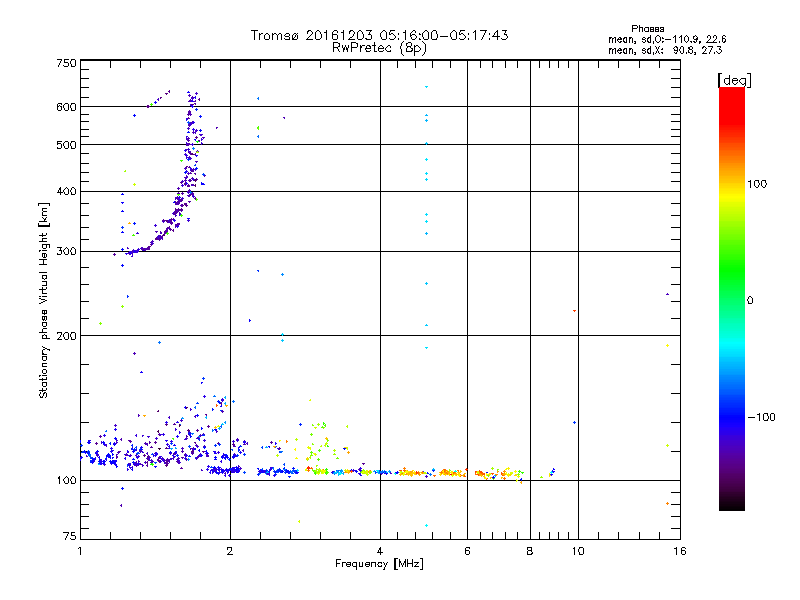Click the x-axis tick label '6'
This screenshot has height=600, width=800.
click(467, 551)
